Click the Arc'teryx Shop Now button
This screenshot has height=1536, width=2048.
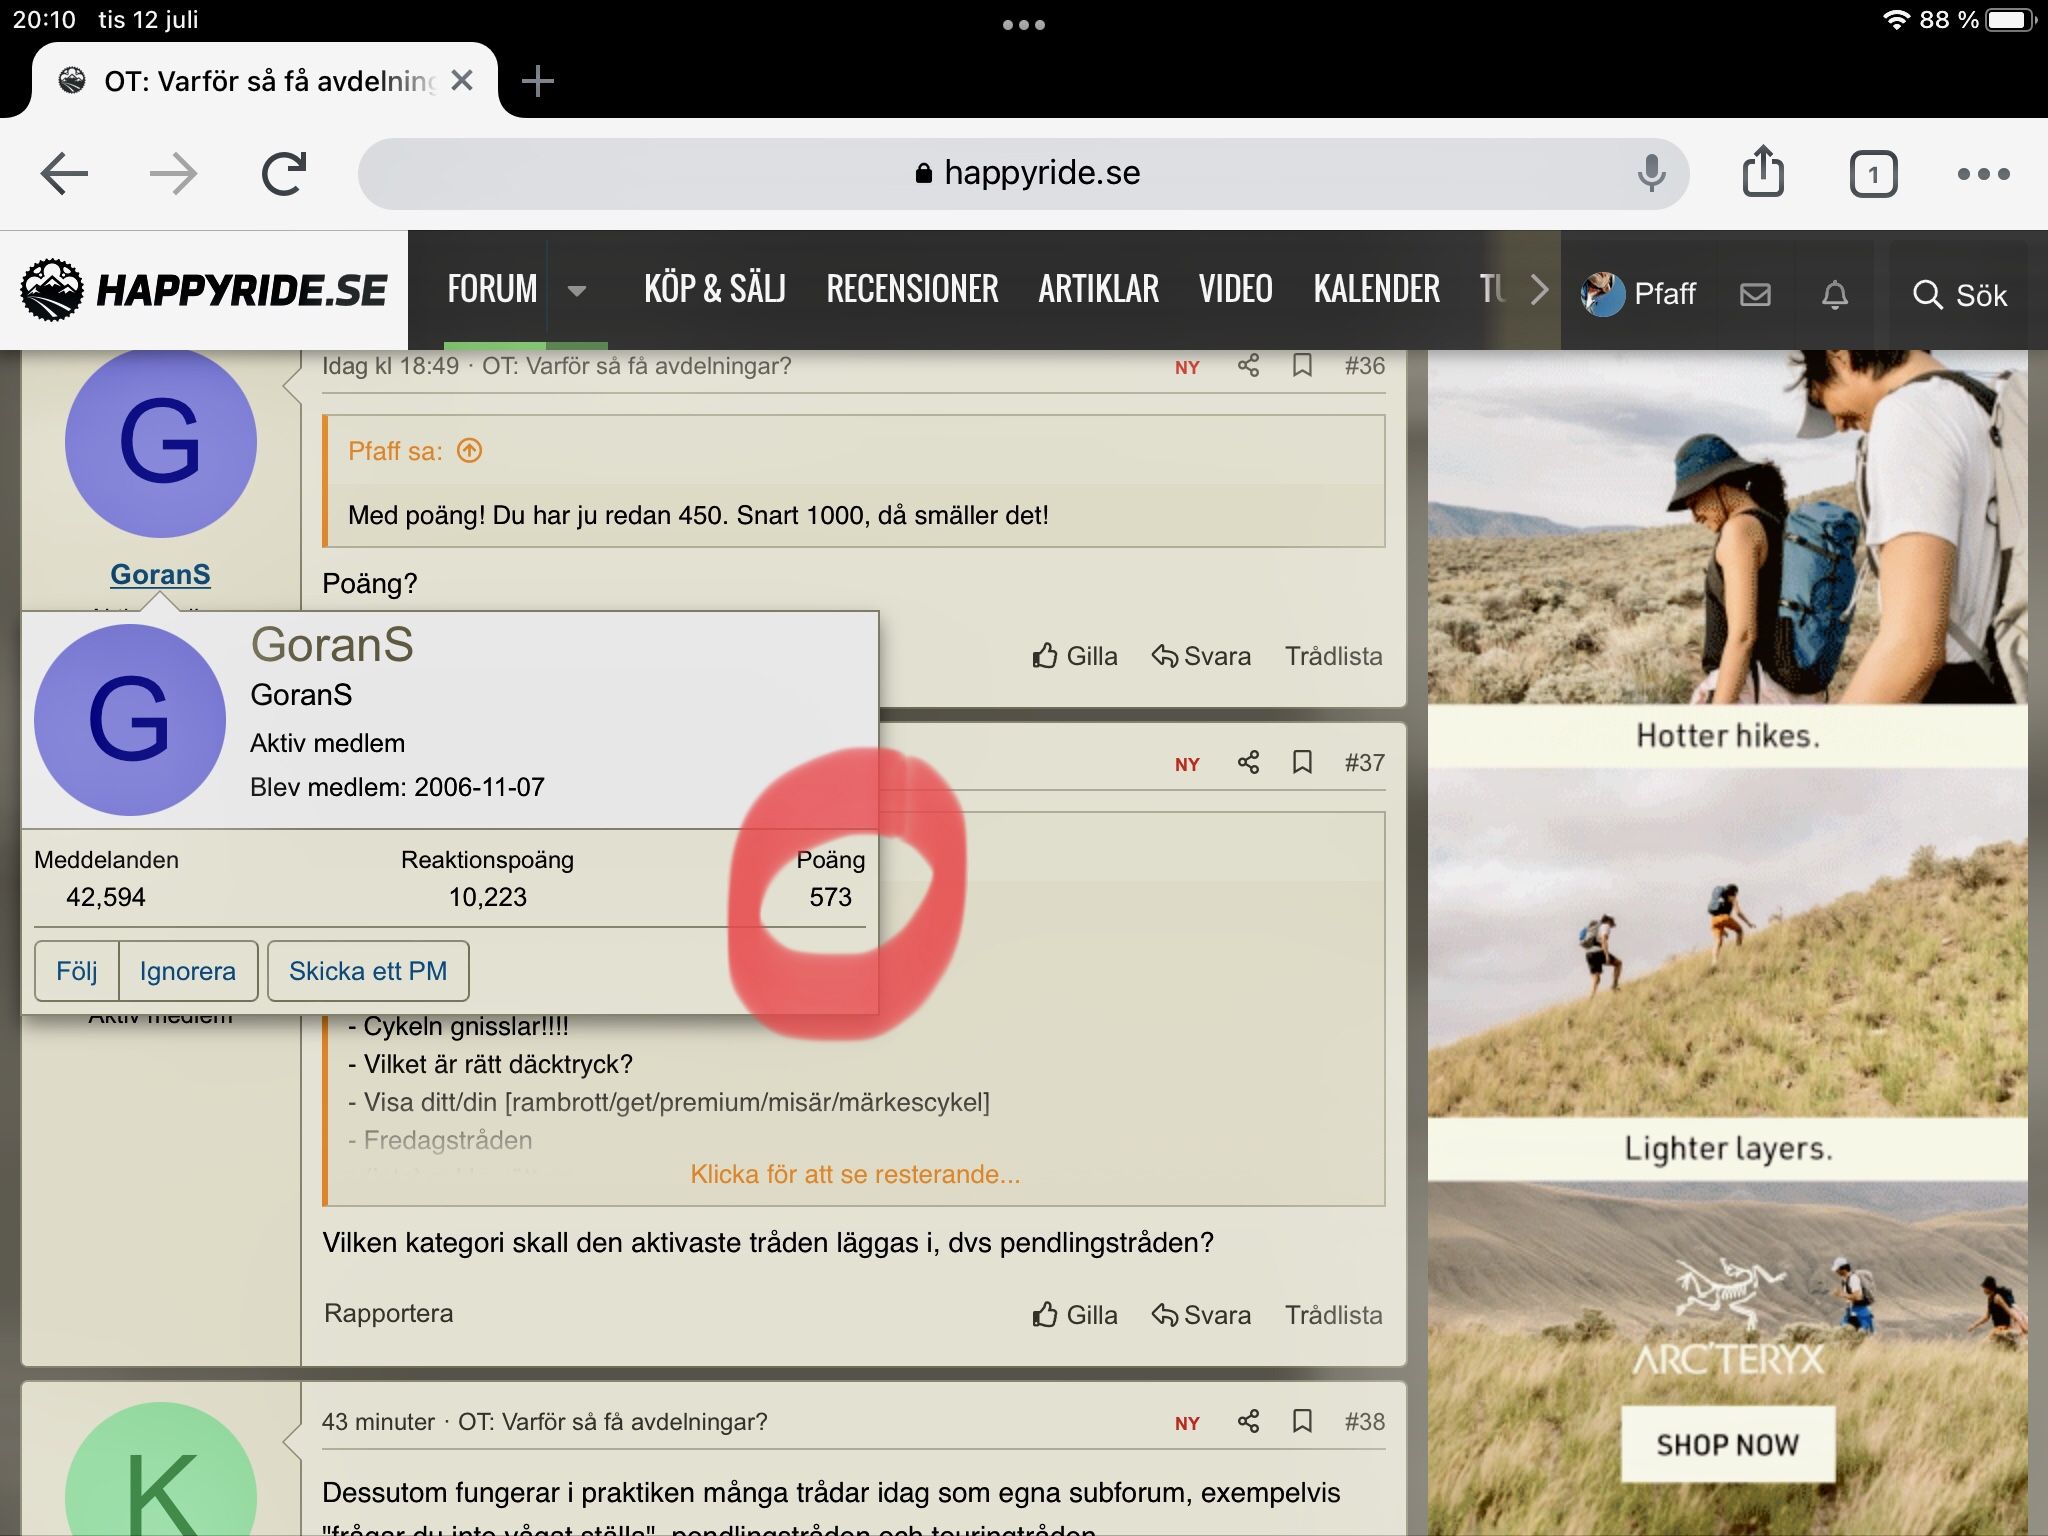click(x=1728, y=1444)
